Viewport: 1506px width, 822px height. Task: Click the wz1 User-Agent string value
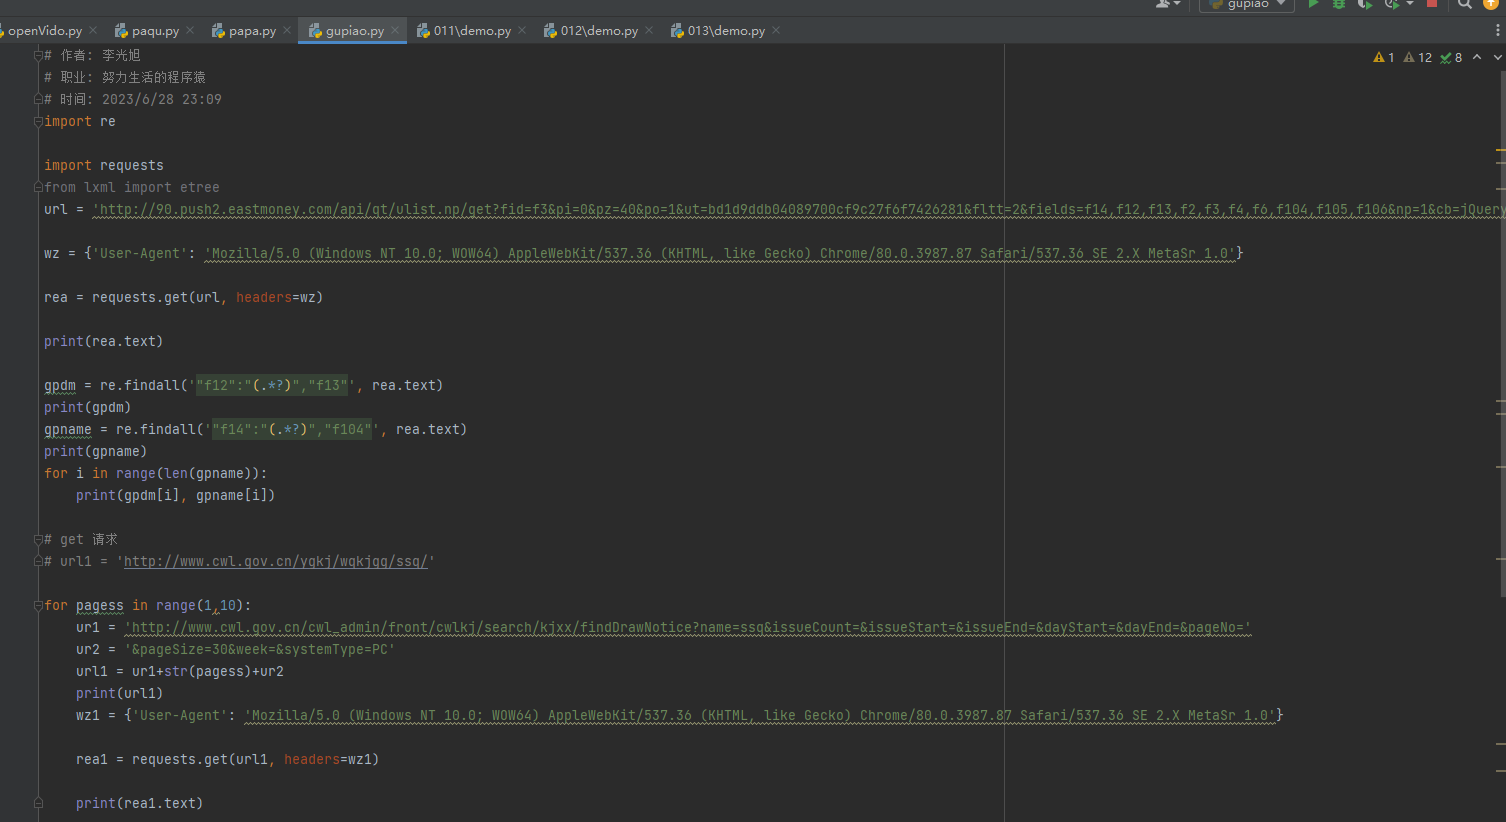(x=760, y=715)
